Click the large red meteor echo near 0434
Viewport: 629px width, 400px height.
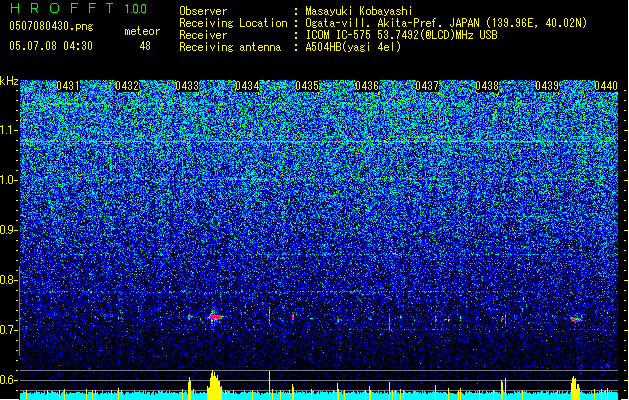[215, 317]
